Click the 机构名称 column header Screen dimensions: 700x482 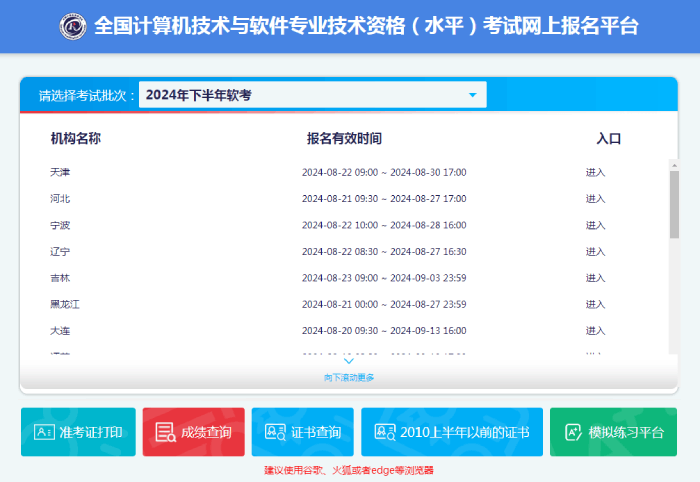[x=75, y=138]
